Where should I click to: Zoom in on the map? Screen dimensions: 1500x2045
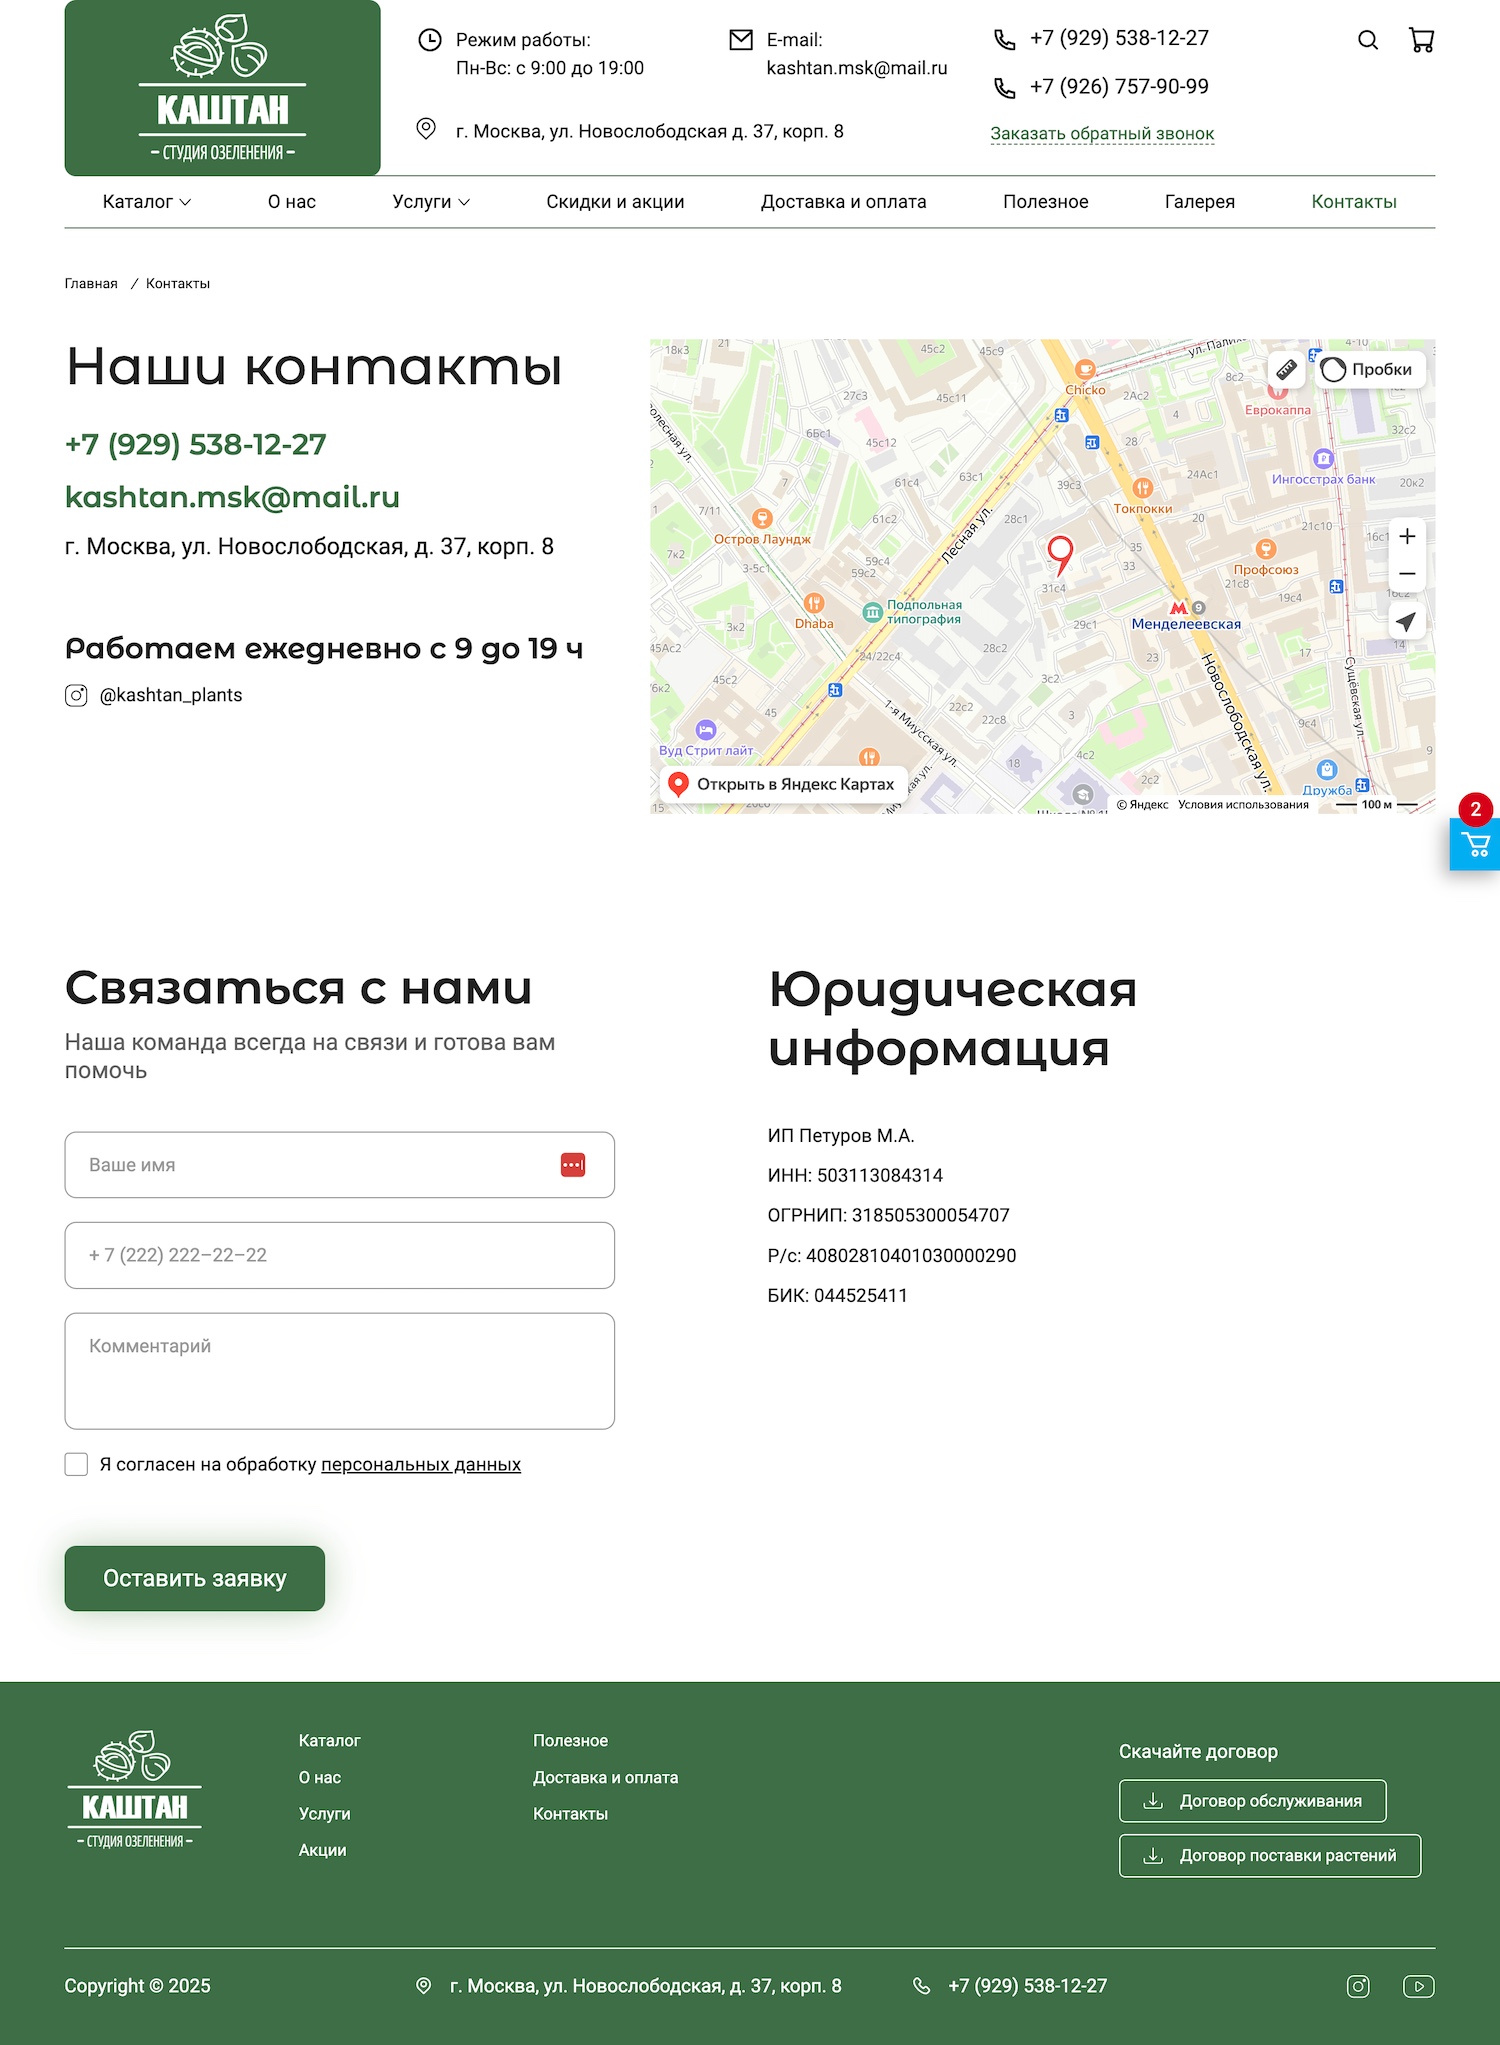(1407, 536)
